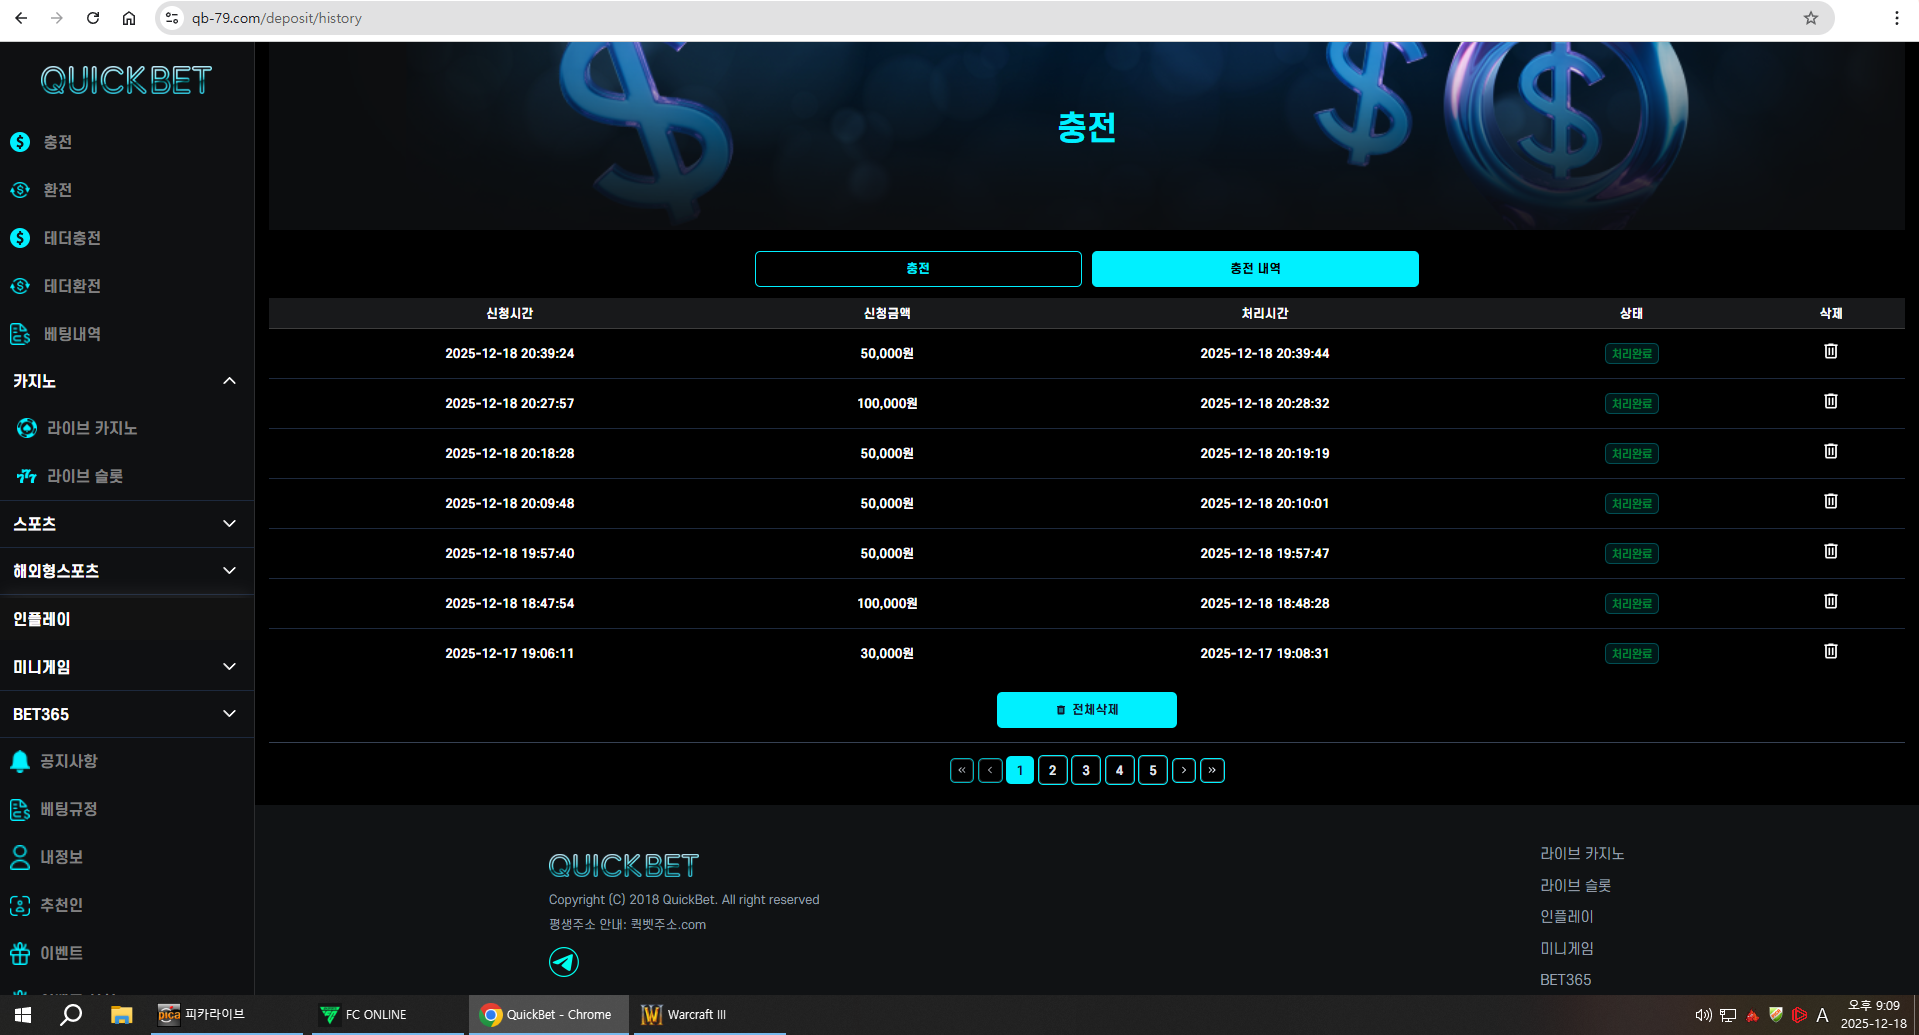
Task: Bookmark this page with the star icon
Action: click(x=1810, y=18)
